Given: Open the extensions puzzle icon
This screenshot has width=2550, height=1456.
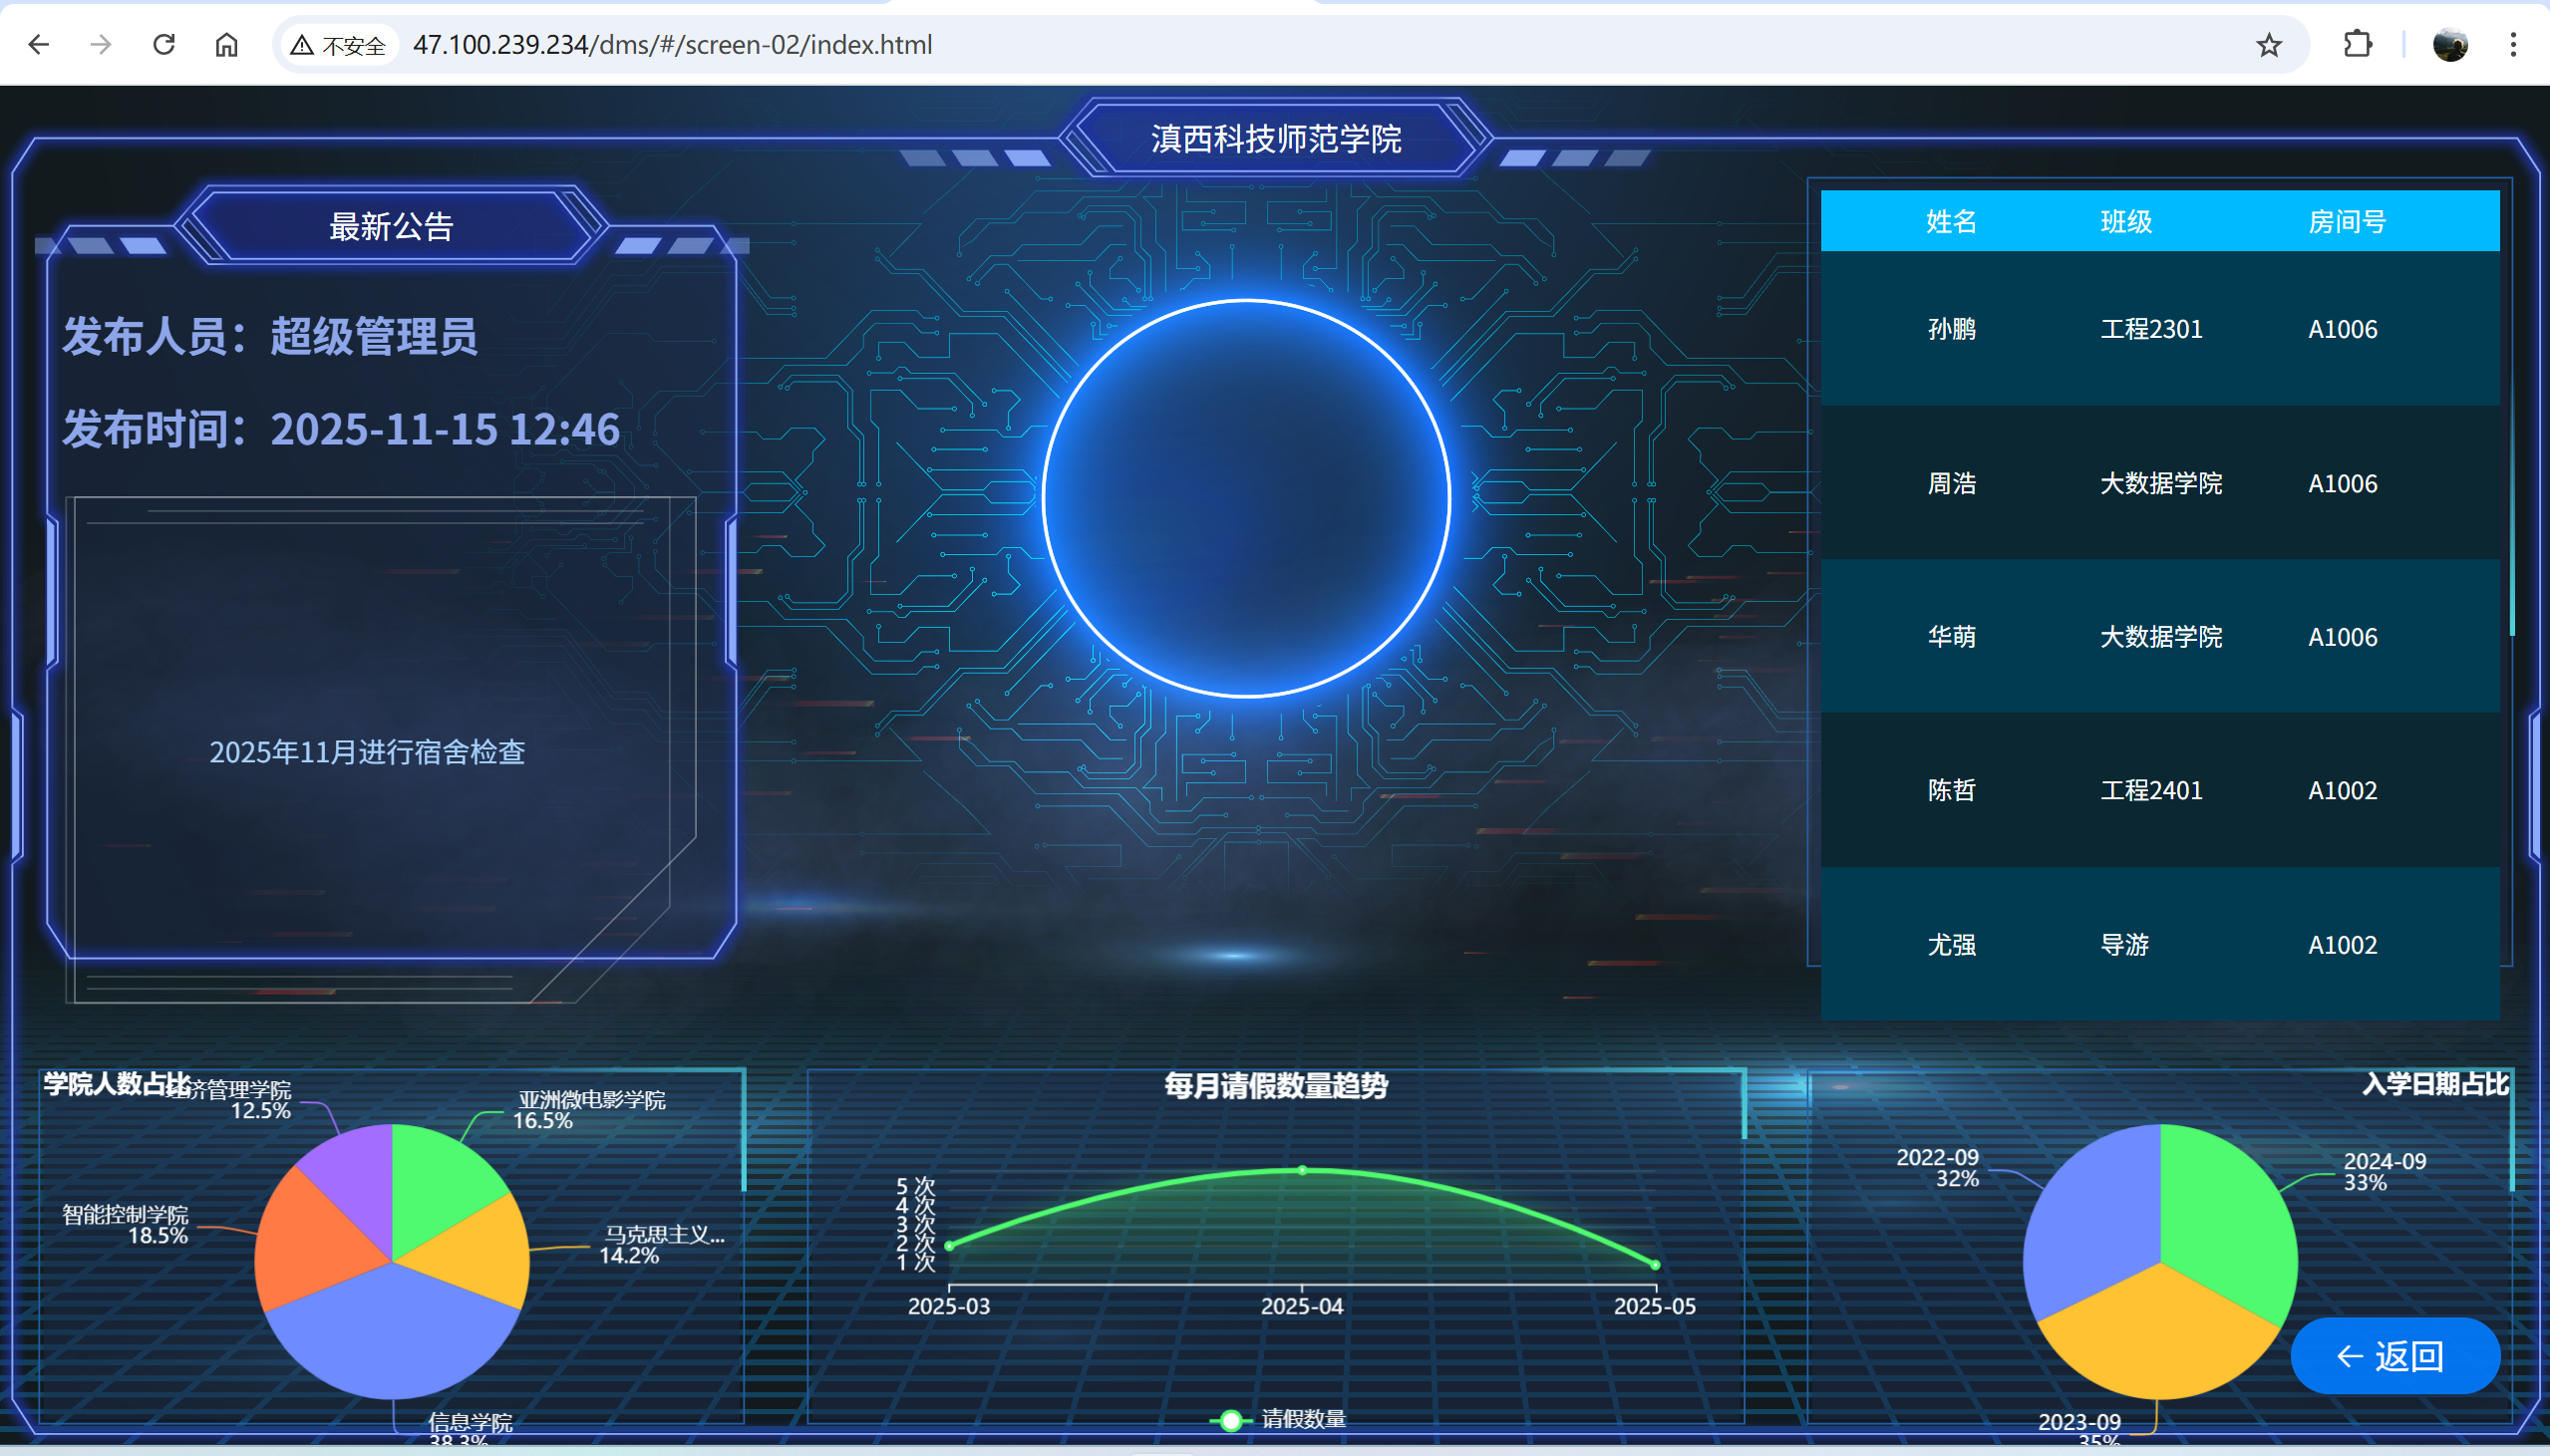Looking at the screenshot, I should pos(2357,45).
